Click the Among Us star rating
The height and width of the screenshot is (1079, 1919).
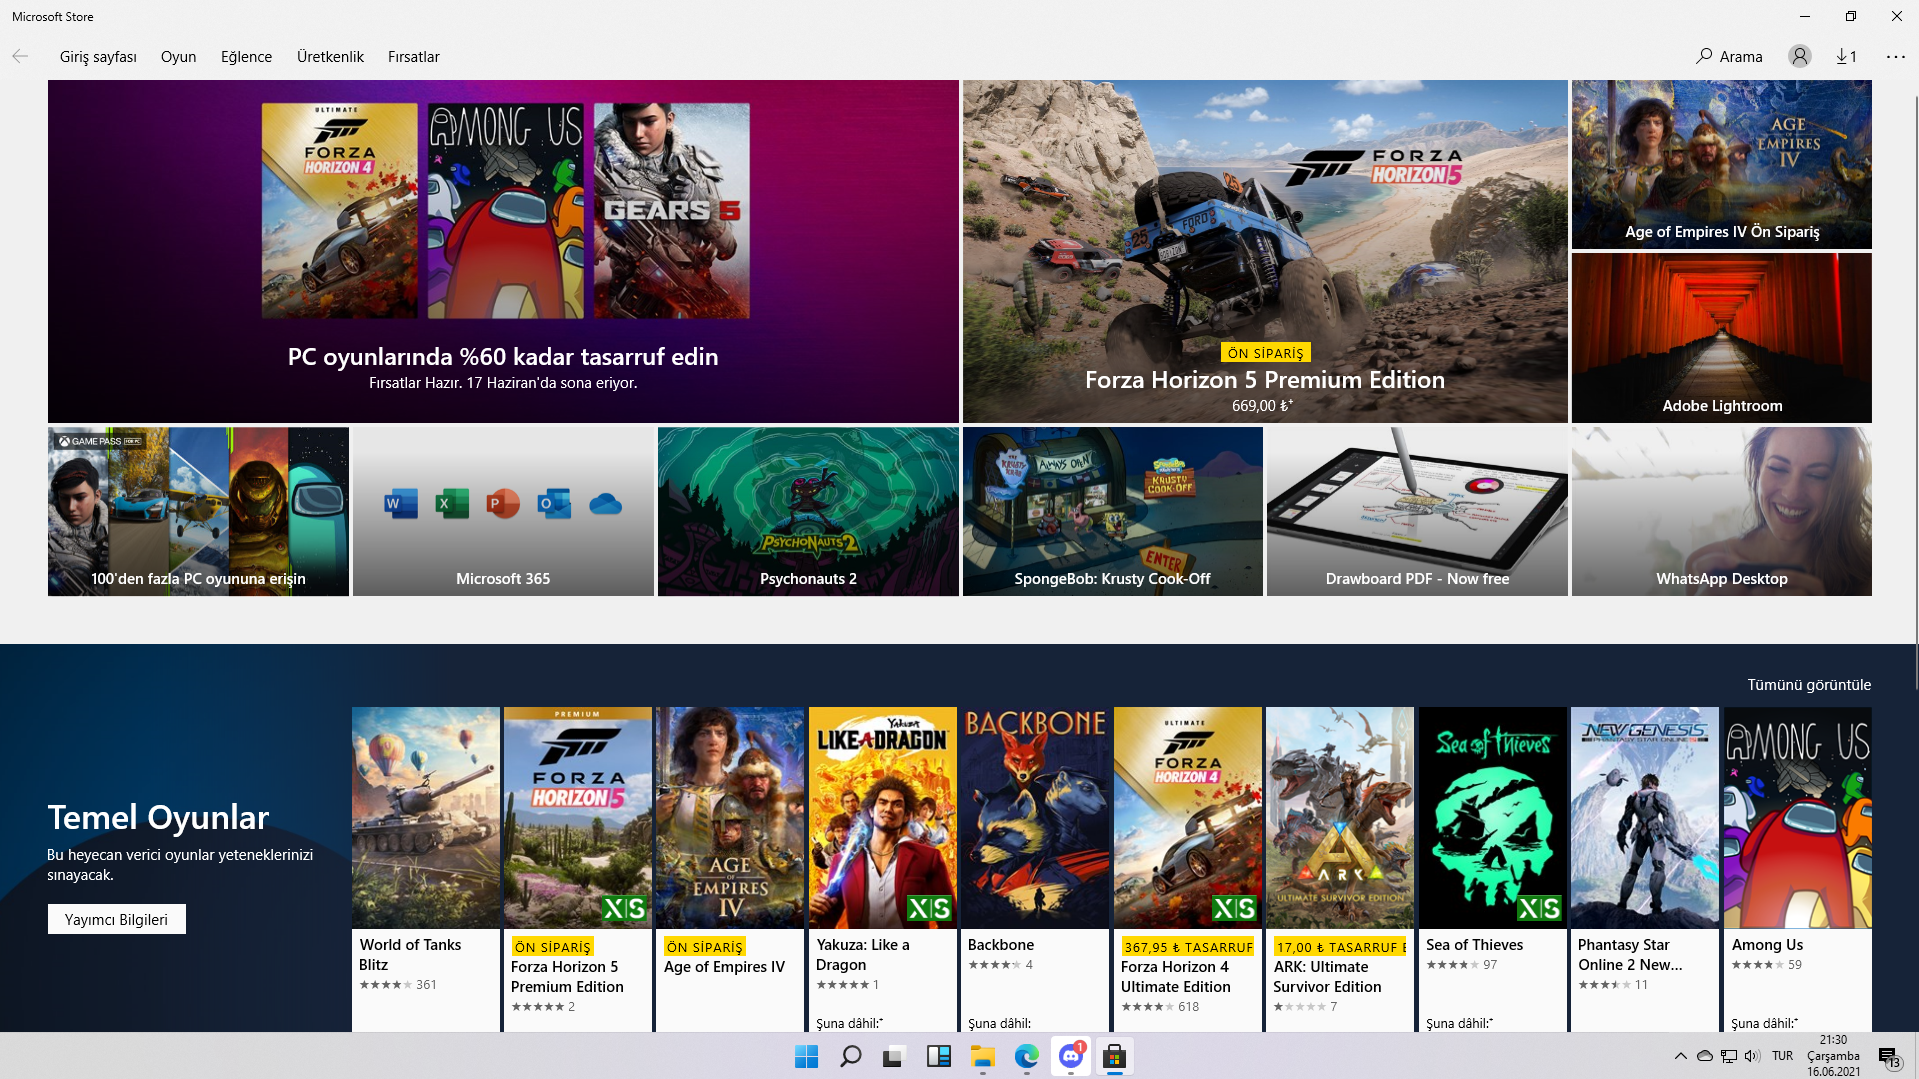coord(1757,964)
